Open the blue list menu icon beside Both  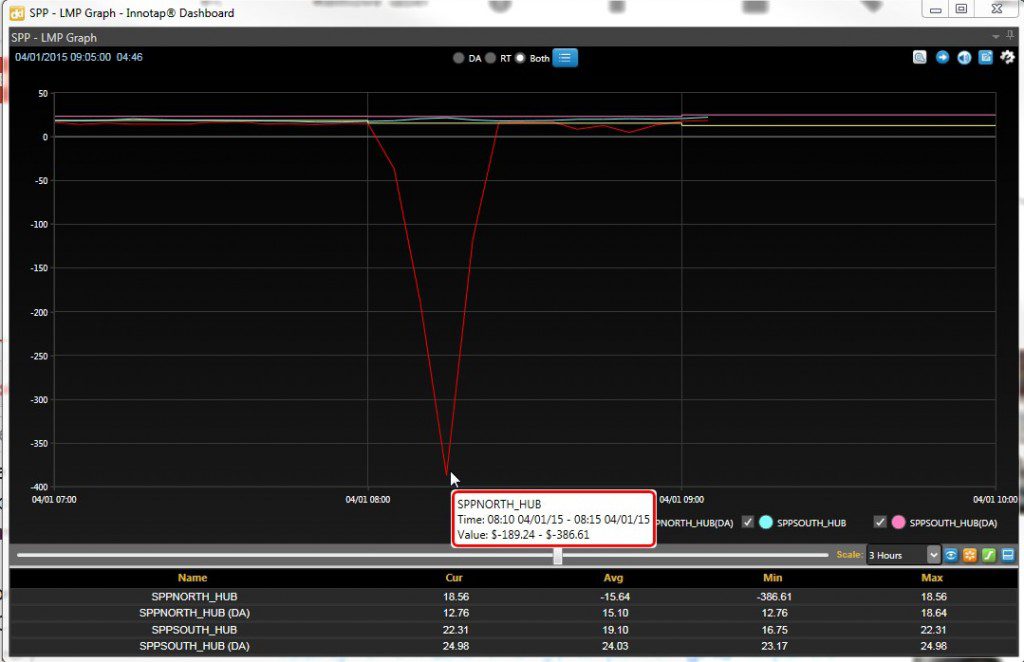[565, 58]
